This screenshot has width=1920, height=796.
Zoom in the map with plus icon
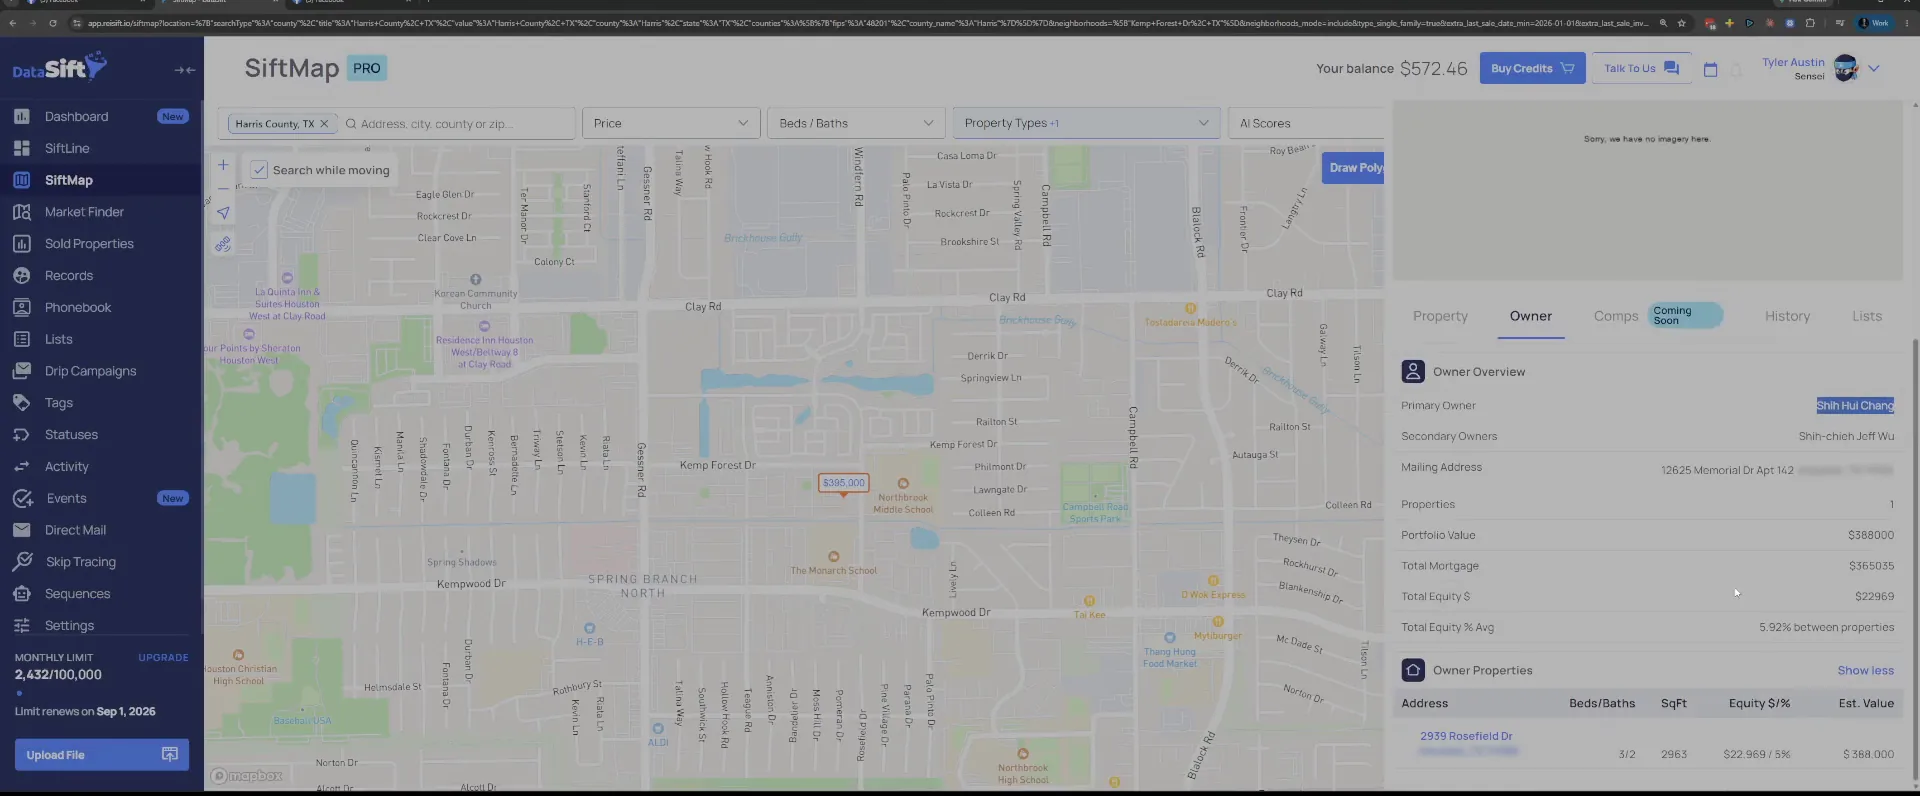(x=223, y=165)
